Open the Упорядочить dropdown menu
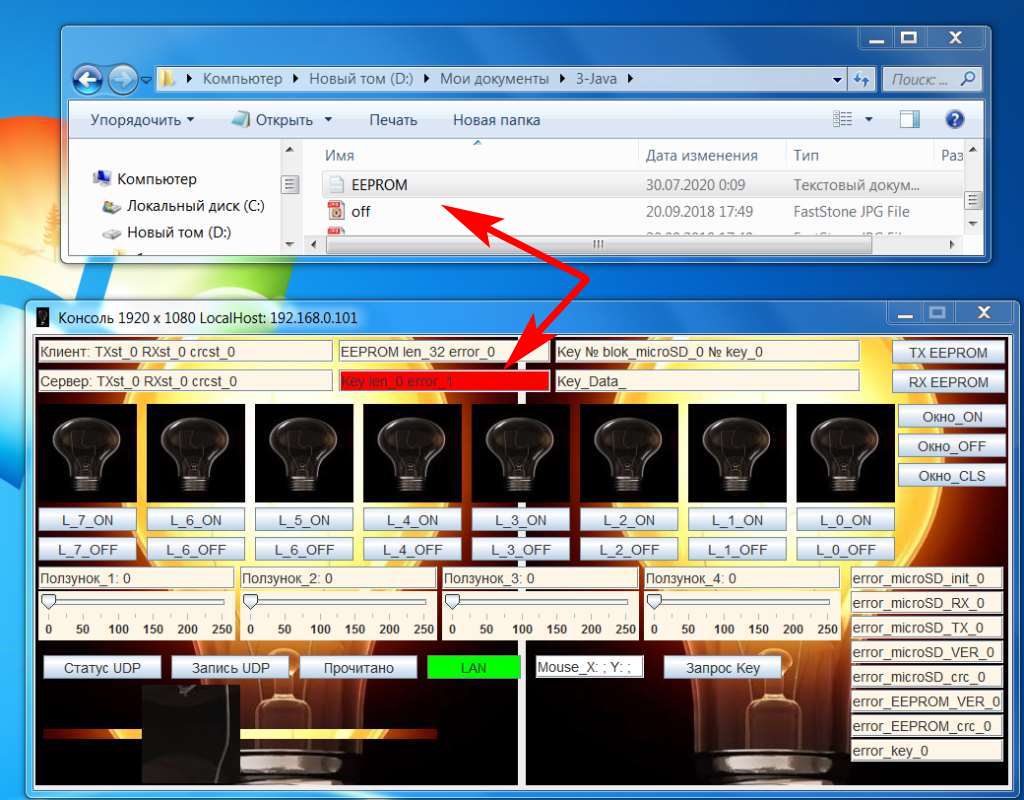The image size is (1024, 800). point(142,120)
